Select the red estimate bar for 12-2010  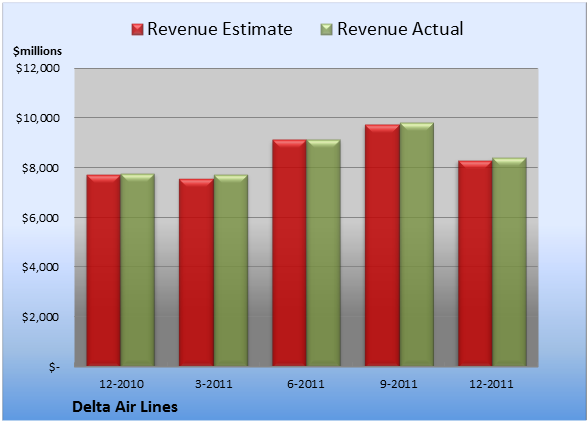[x=104, y=270]
